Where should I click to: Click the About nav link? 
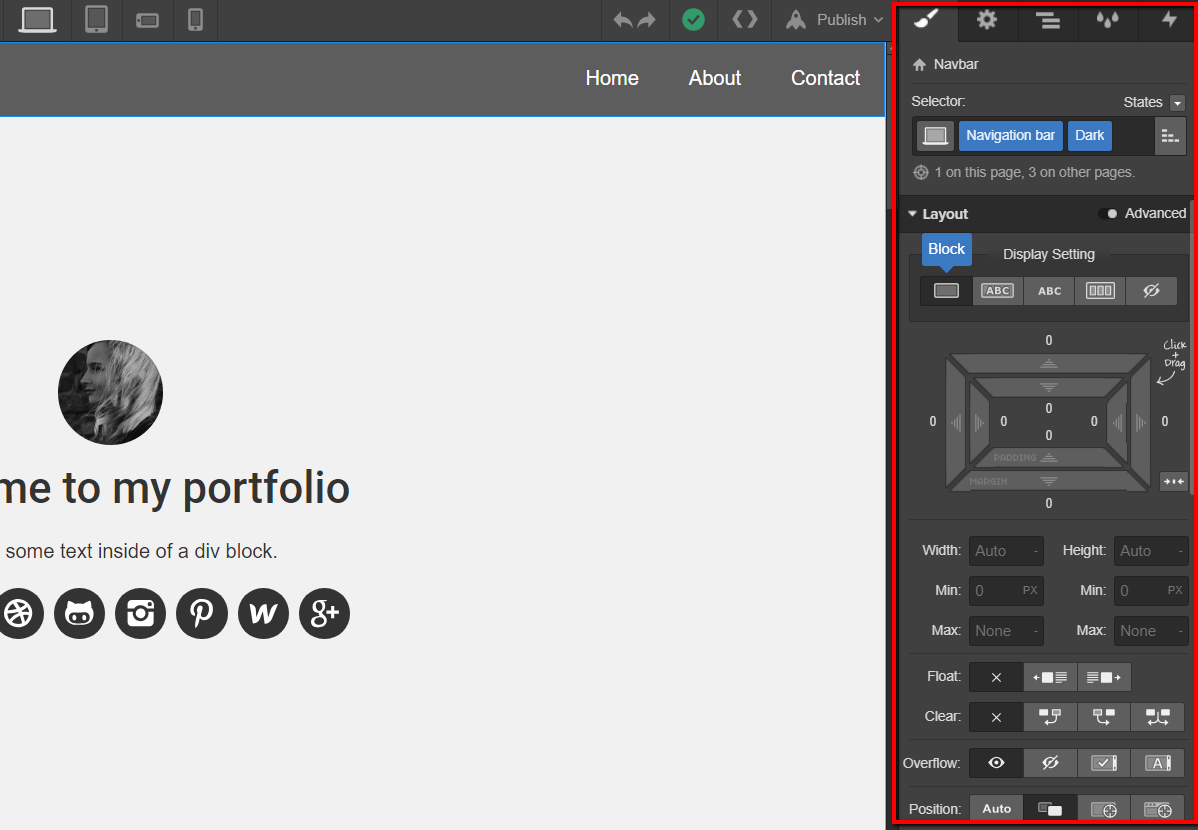[x=714, y=78]
